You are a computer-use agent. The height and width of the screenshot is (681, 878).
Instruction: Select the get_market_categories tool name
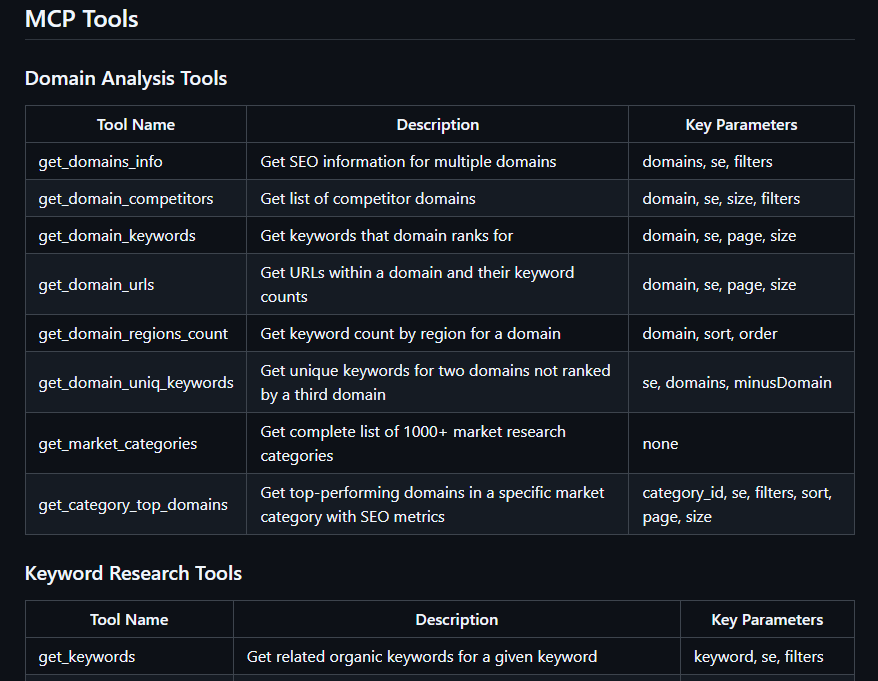(118, 444)
